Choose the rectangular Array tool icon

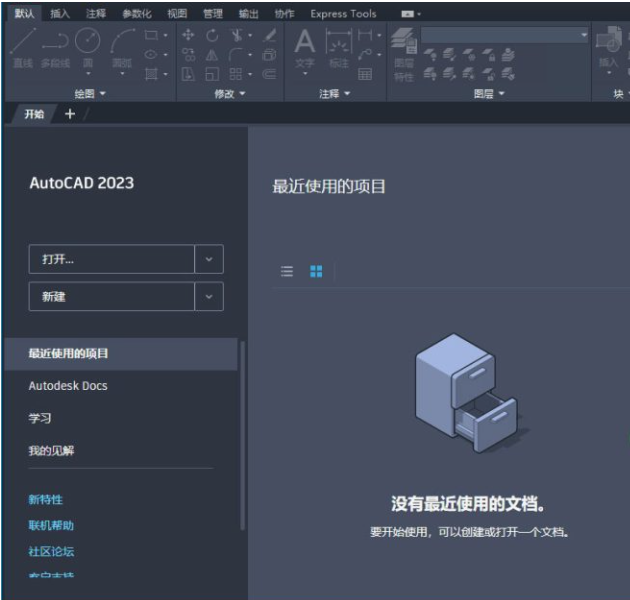[x=236, y=74]
